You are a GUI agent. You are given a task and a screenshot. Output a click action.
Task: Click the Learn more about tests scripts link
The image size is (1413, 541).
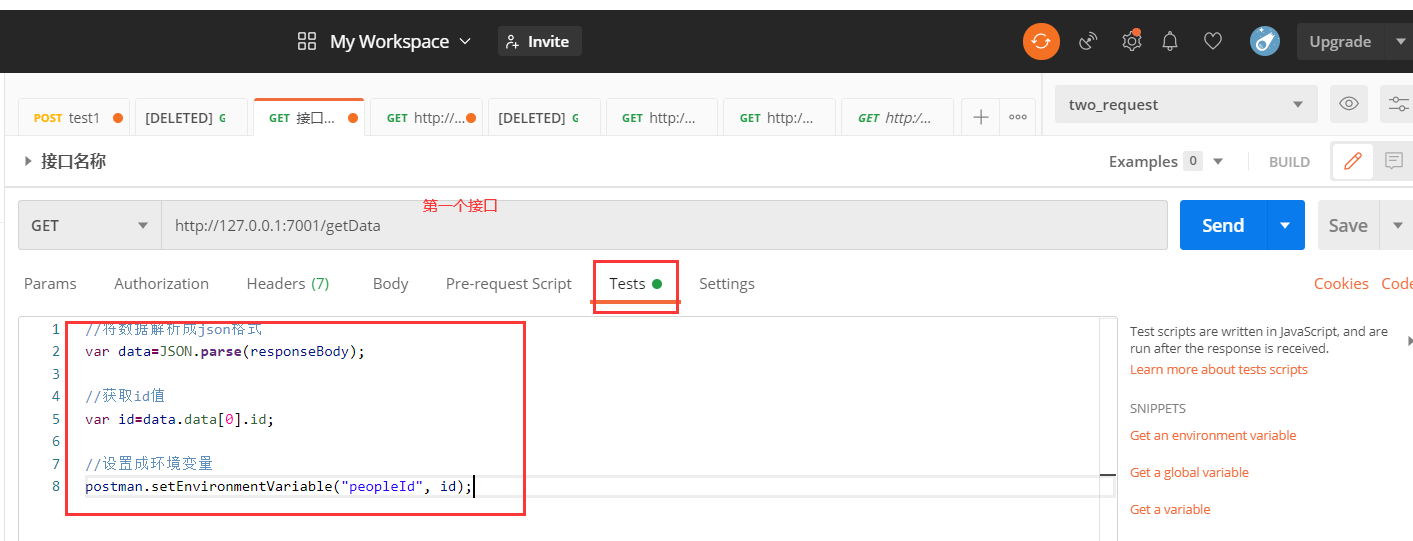pyautogui.click(x=1218, y=370)
